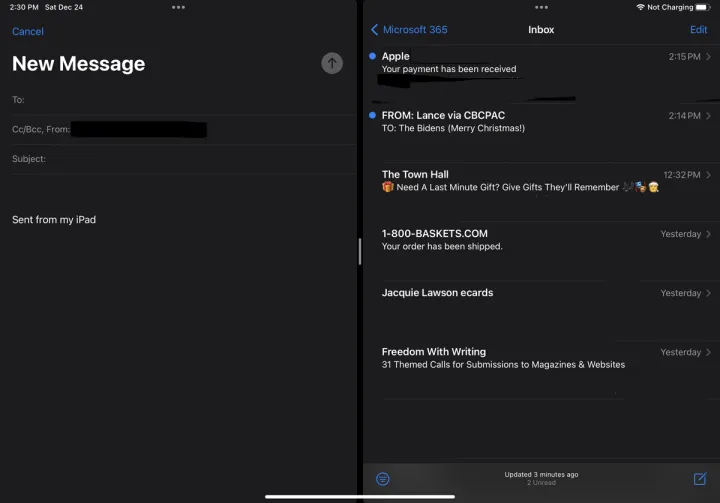The width and height of the screenshot is (720, 503).
Task: Cancel the new message draft
Action: [28, 32]
